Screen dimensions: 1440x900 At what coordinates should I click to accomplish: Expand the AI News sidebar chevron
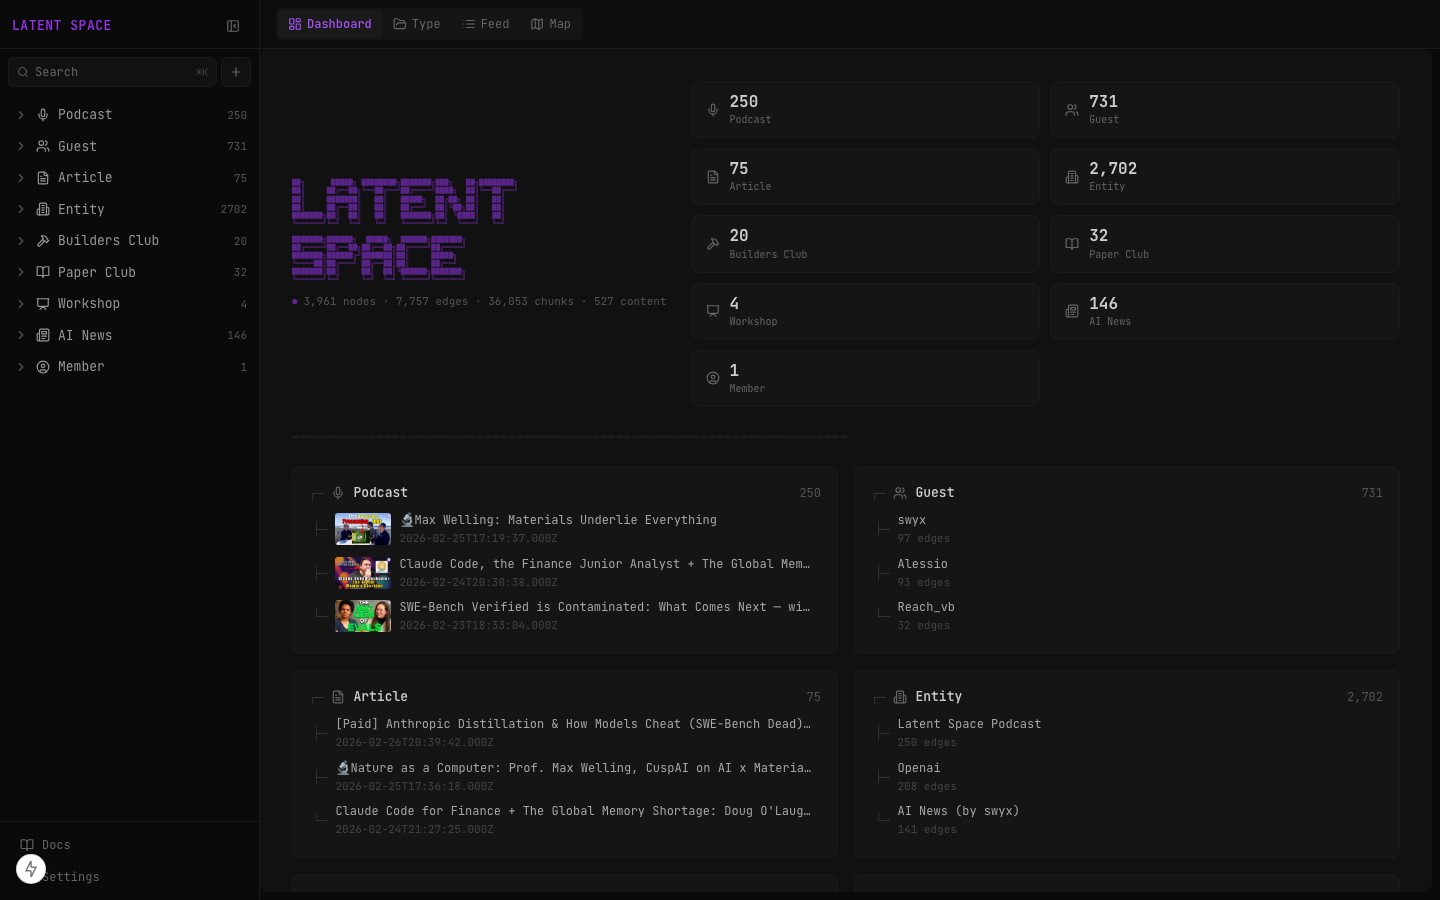(21, 335)
